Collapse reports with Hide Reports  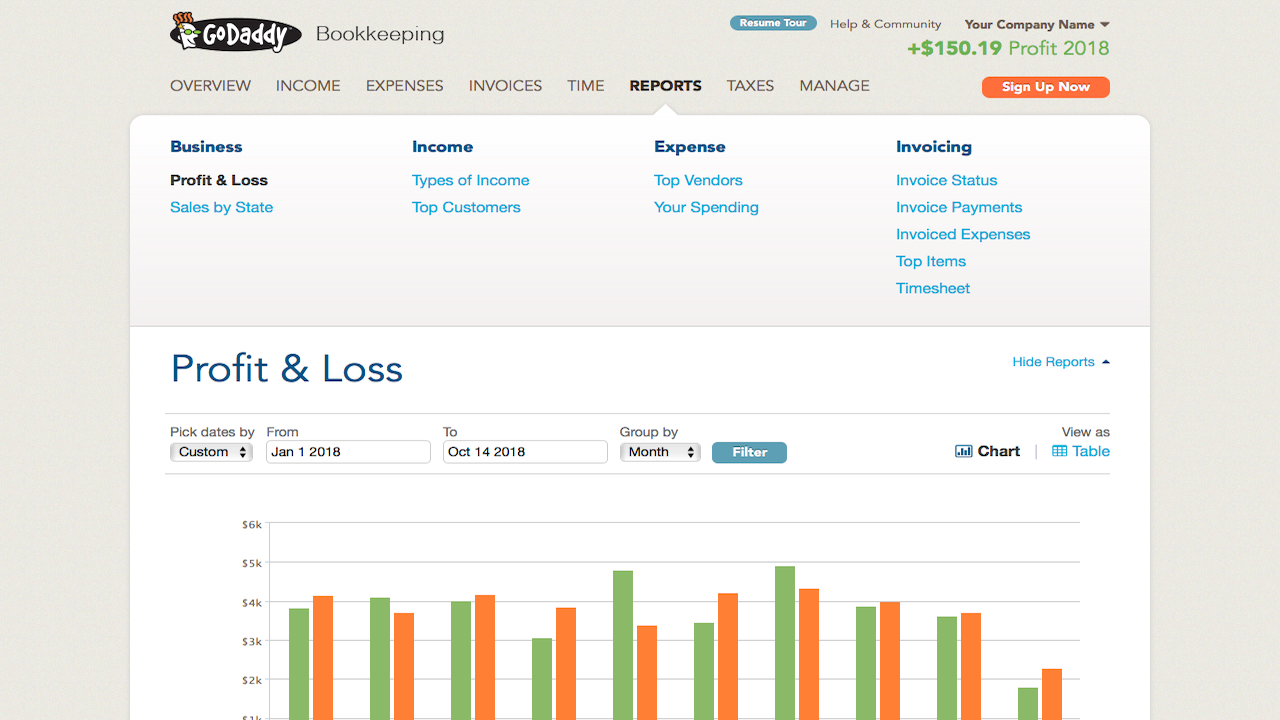coord(1061,362)
